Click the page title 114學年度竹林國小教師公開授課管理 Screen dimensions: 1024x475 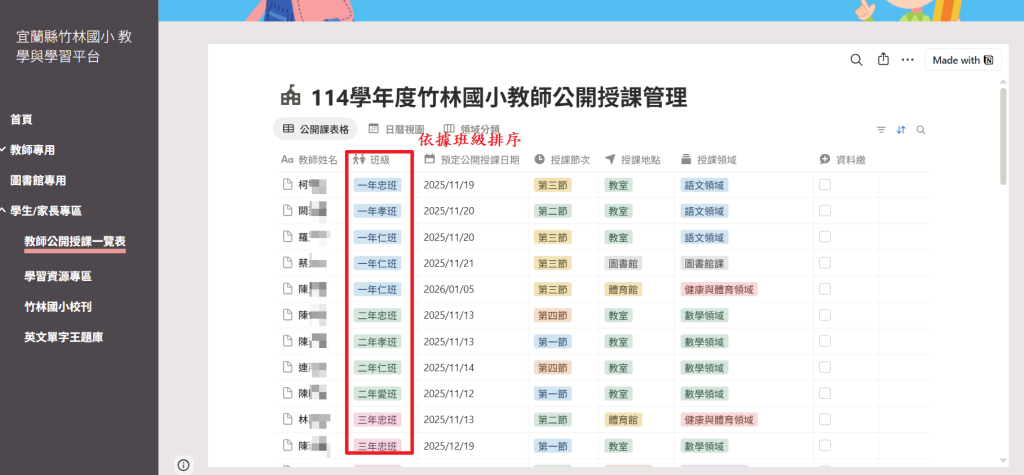pos(500,98)
